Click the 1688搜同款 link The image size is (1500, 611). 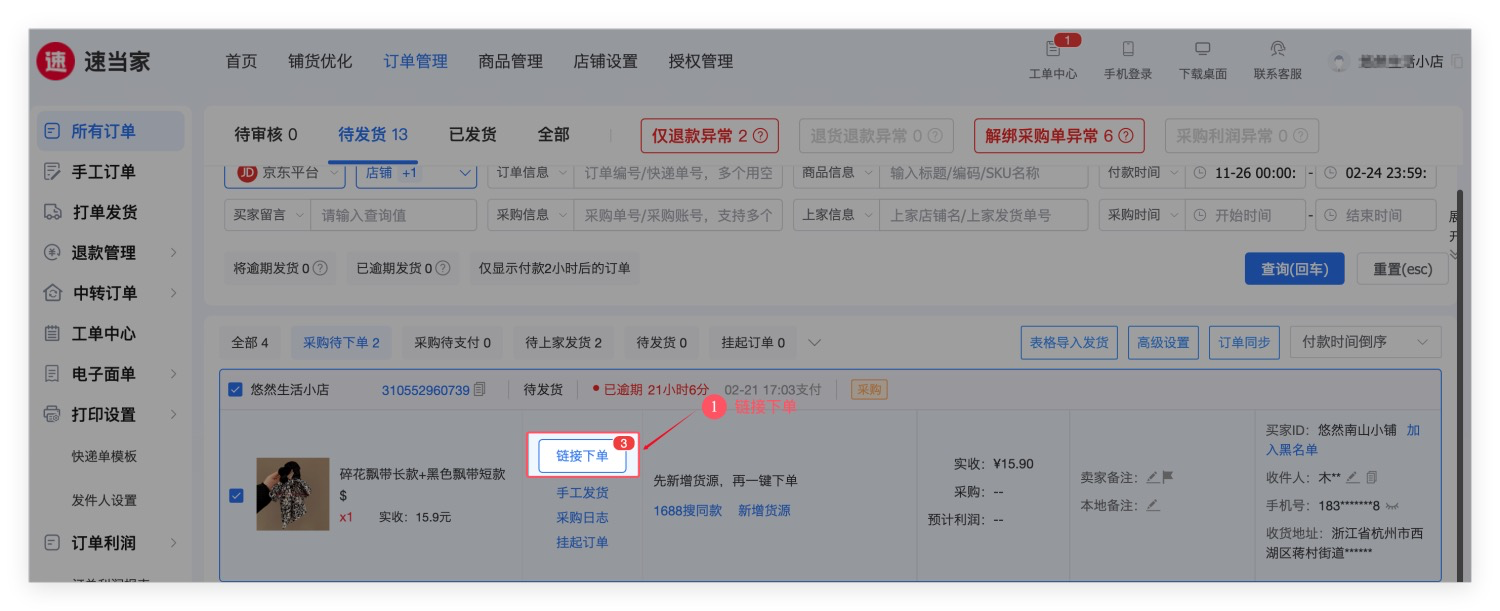pyautogui.click(x=688, y=511)
